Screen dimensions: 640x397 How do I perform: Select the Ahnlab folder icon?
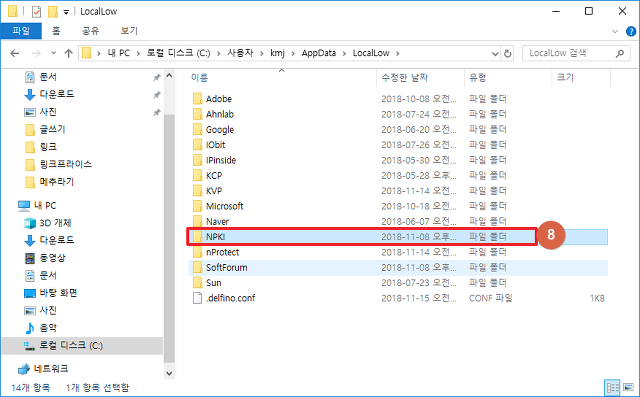[198, 114]
